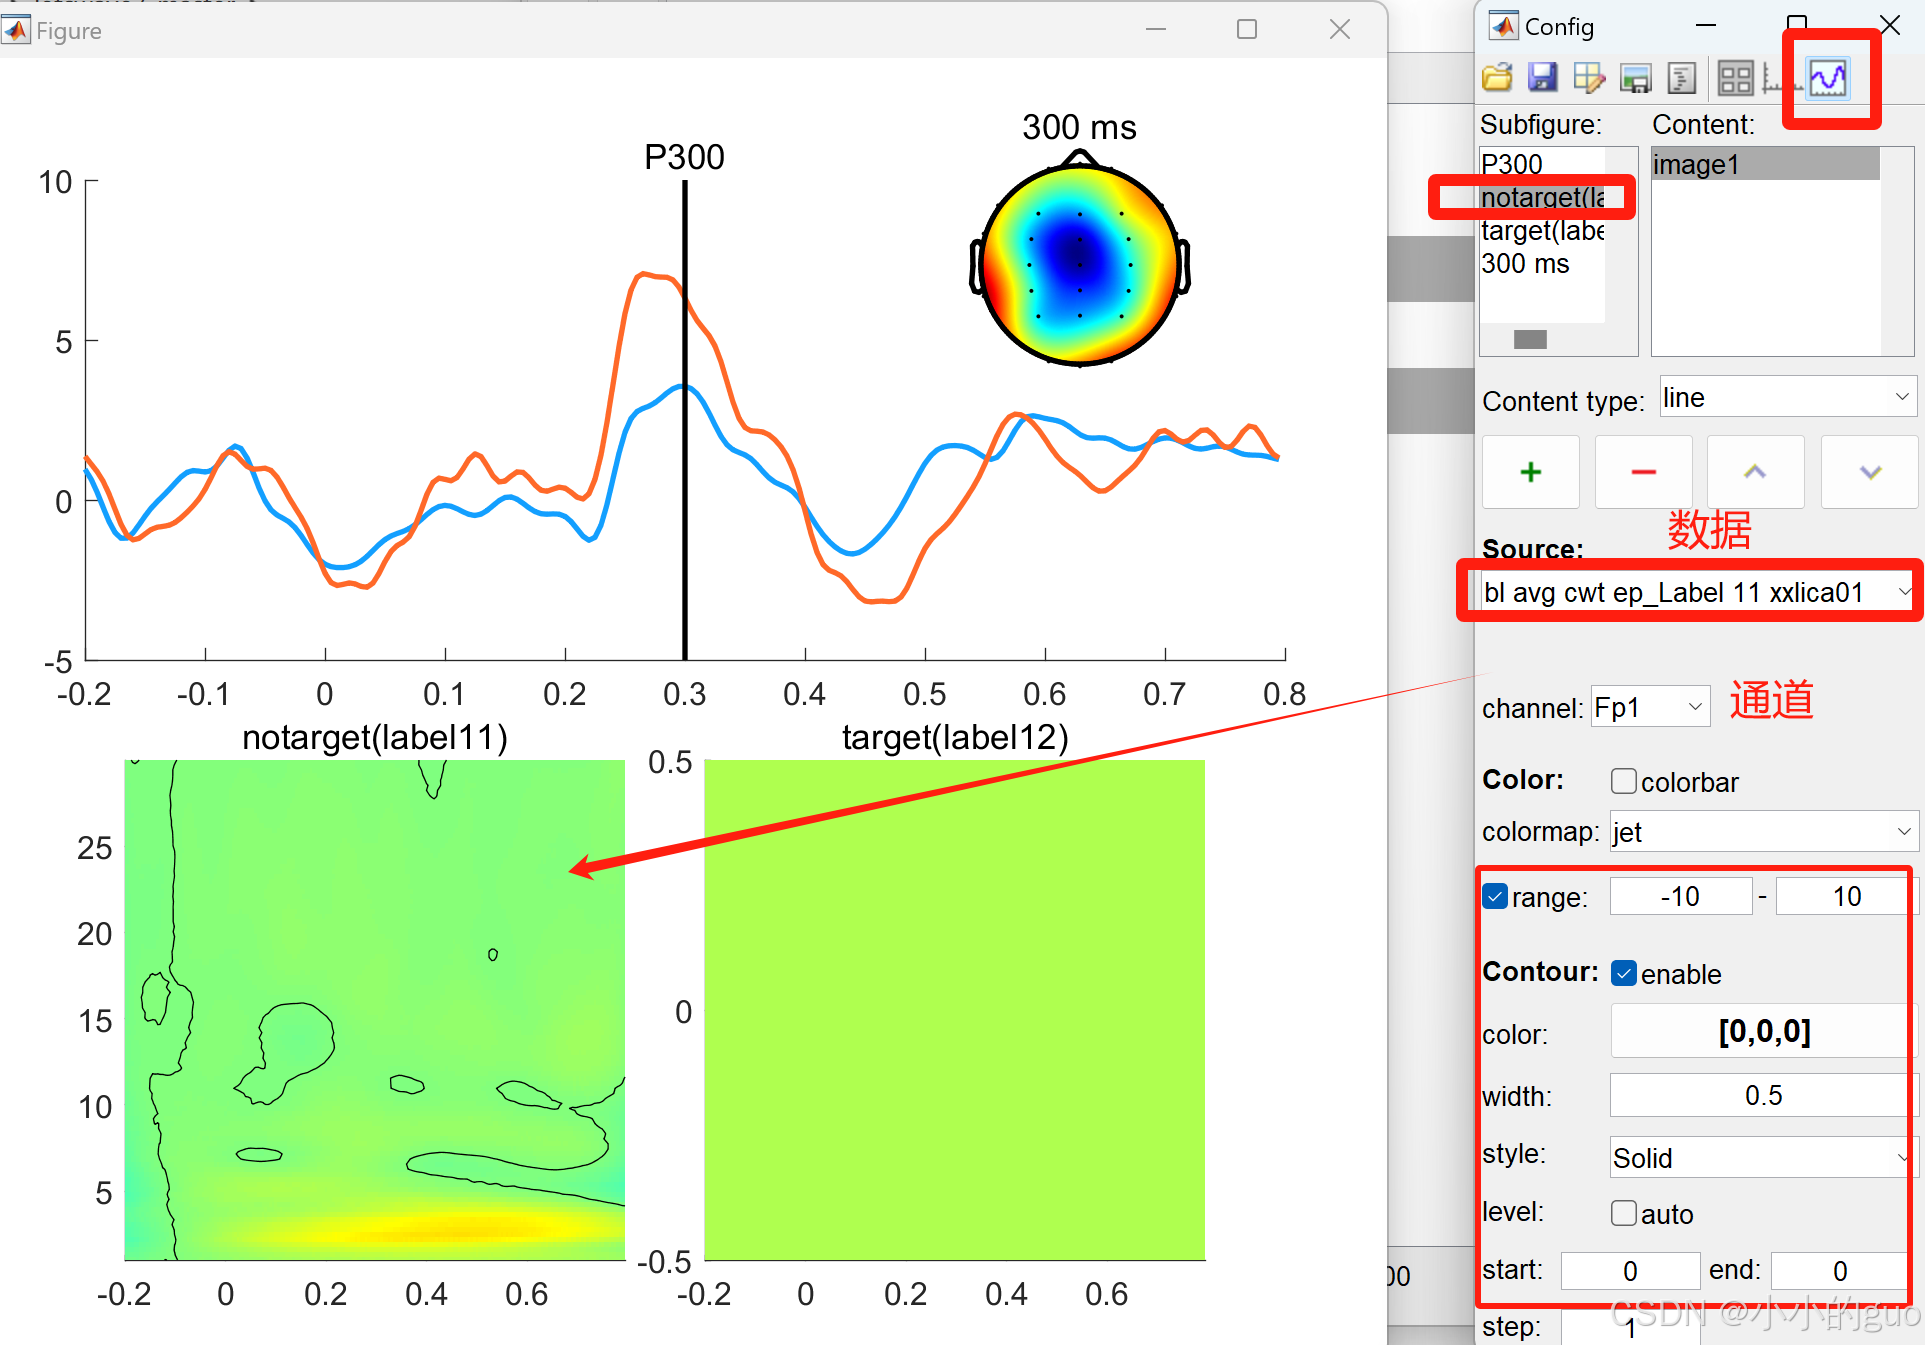Maximize the Figure window
This screenshot has width=1925, height=1345.
[x=1247, y=30]
